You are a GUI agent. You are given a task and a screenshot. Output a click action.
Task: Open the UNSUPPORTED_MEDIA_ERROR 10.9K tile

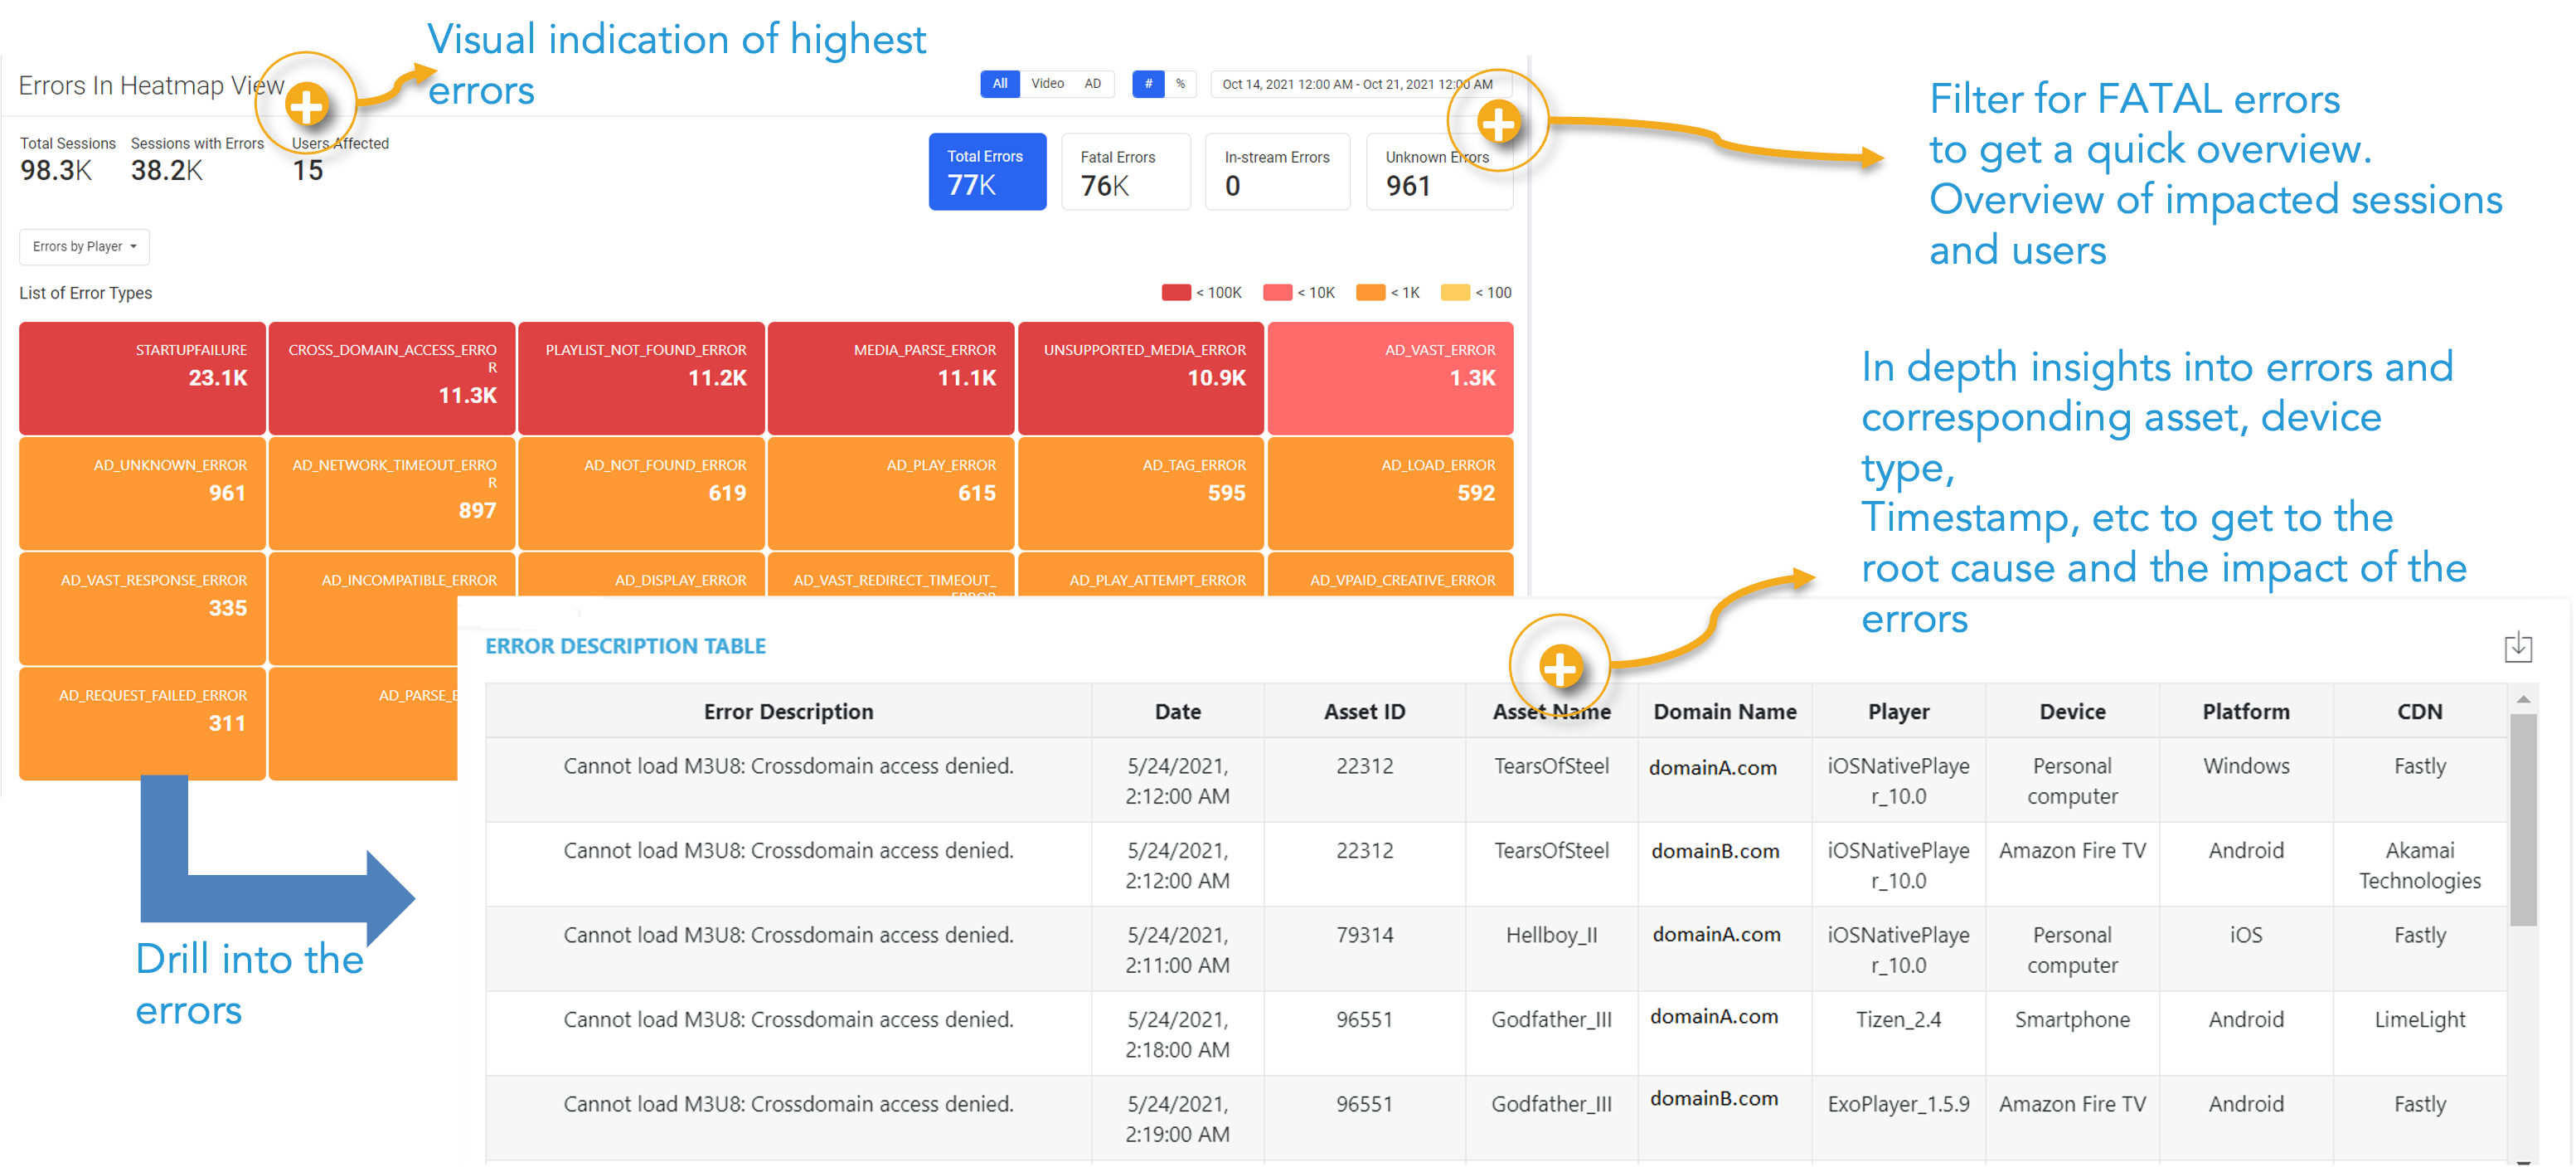[1141, 378]
